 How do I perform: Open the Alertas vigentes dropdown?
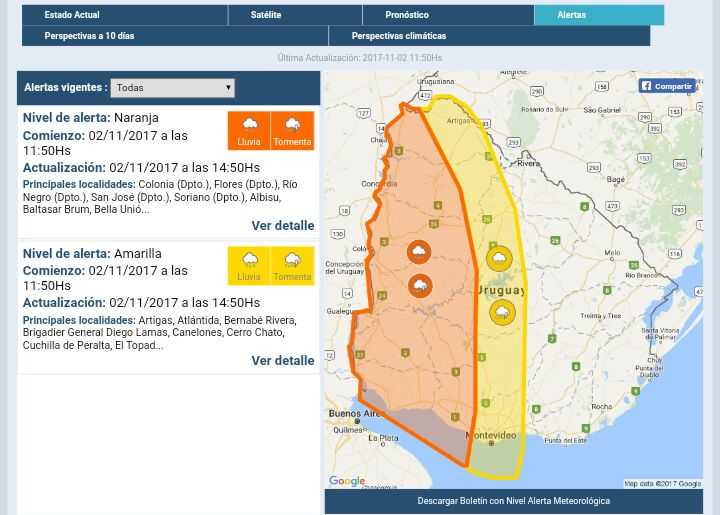point(172,88)
